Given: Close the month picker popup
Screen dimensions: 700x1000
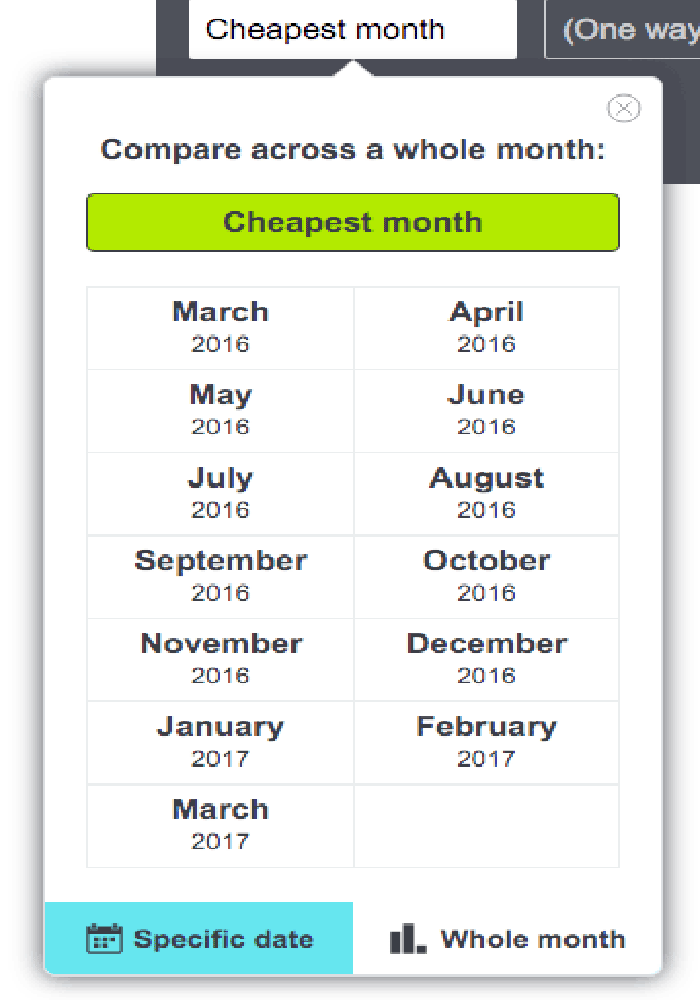Looking at the screenshot, I should 623,108.
